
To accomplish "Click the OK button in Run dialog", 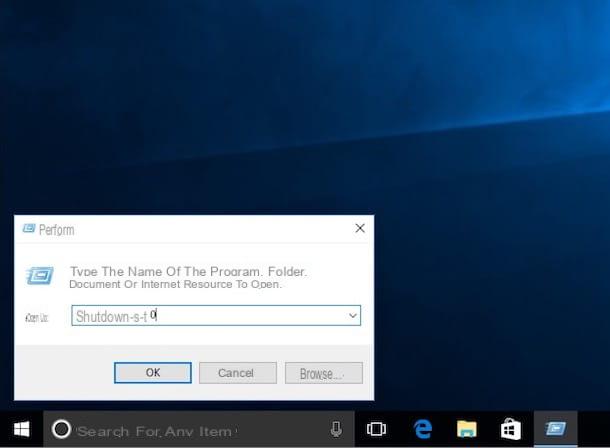I will click(153, 373).
